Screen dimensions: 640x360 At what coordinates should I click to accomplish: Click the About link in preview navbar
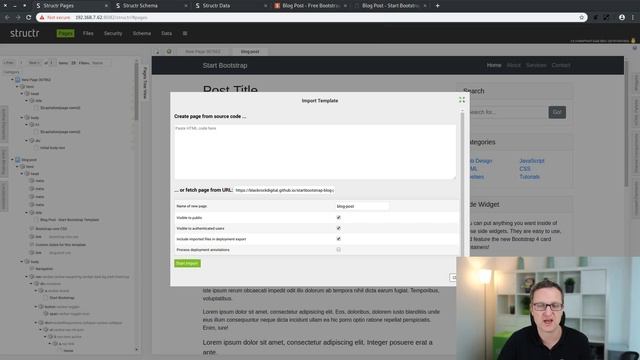[x=513, y=65]
